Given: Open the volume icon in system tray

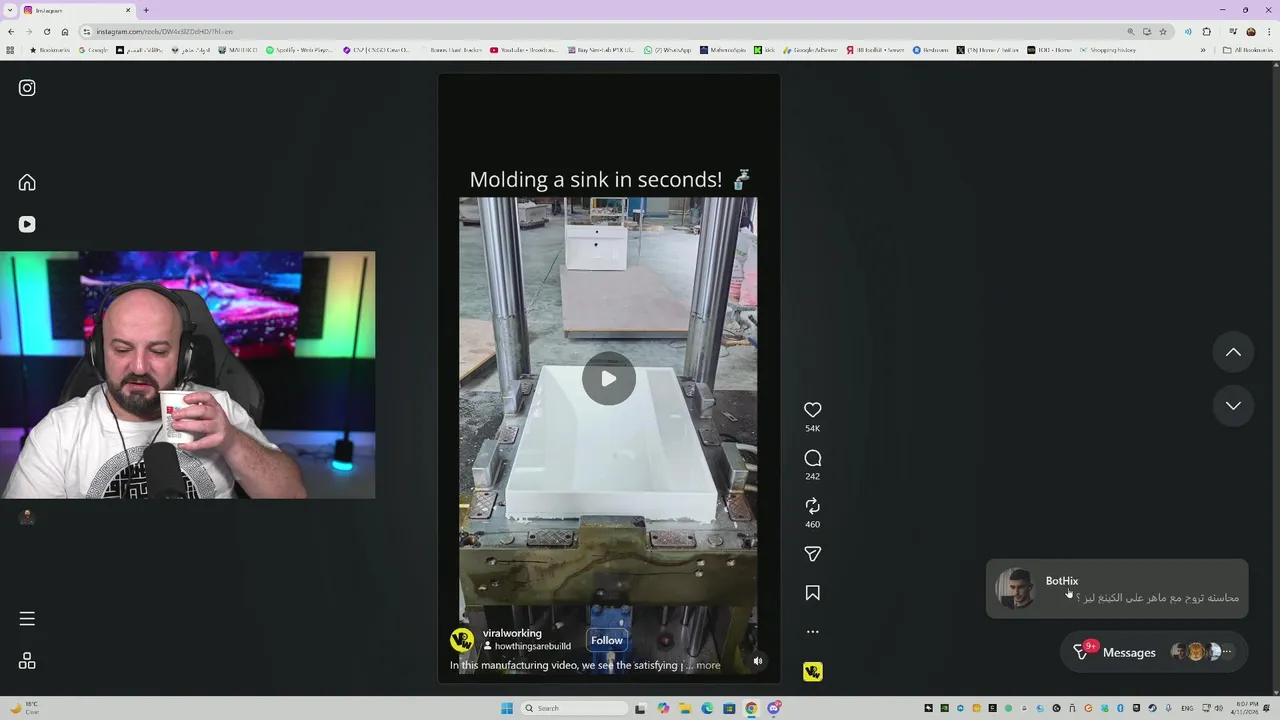Looking at the screenshot, I should (x=1219, y=708).
